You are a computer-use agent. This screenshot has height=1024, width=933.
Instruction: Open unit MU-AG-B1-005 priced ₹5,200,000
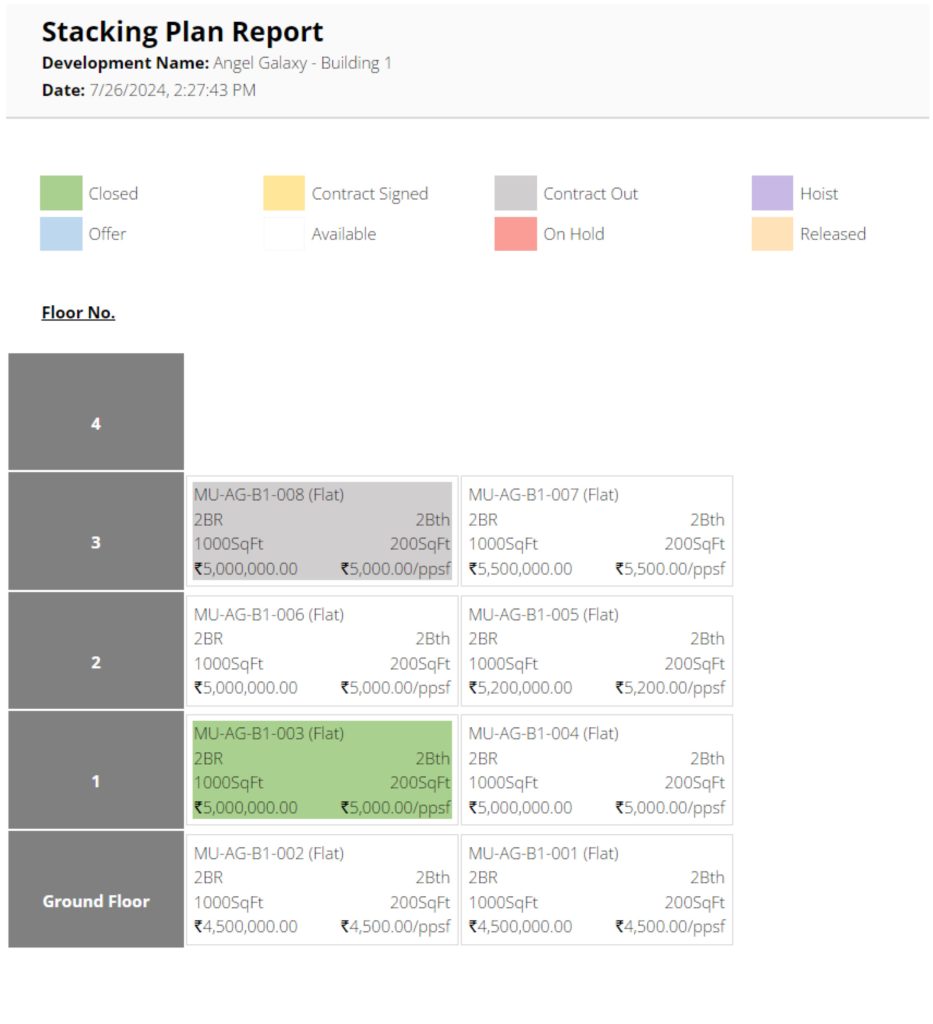pos(596,651)
